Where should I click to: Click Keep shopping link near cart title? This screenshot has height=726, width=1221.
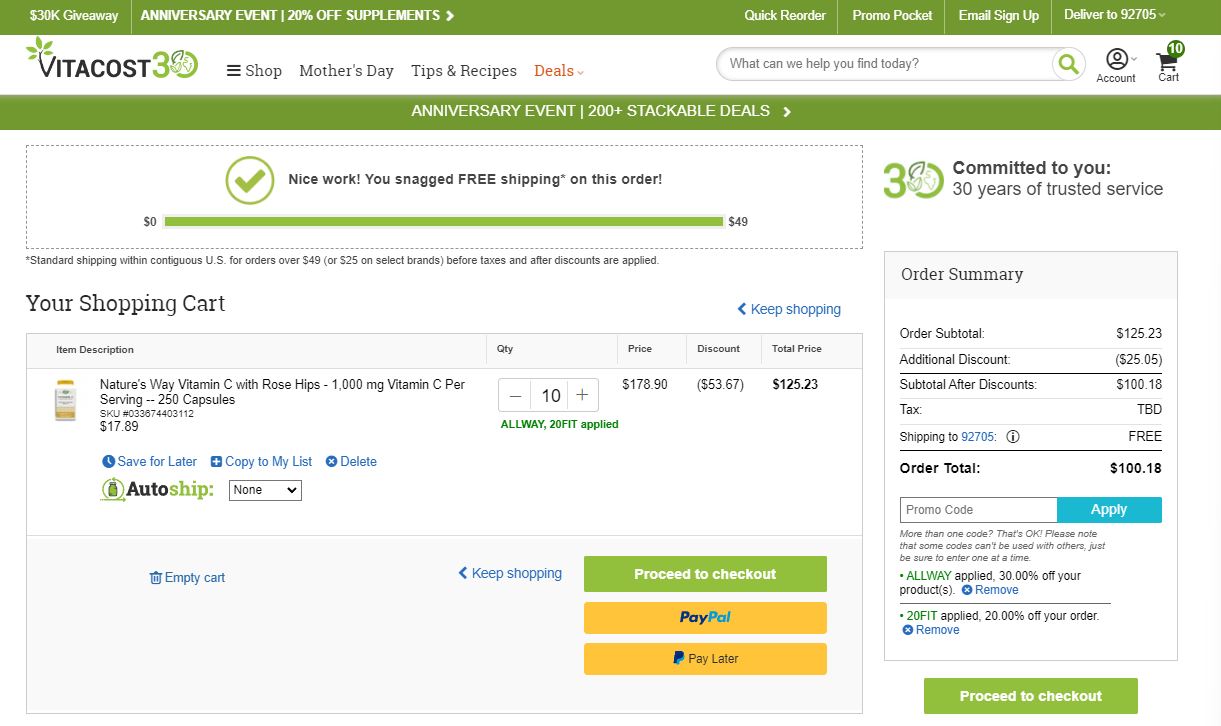(789, 309)
